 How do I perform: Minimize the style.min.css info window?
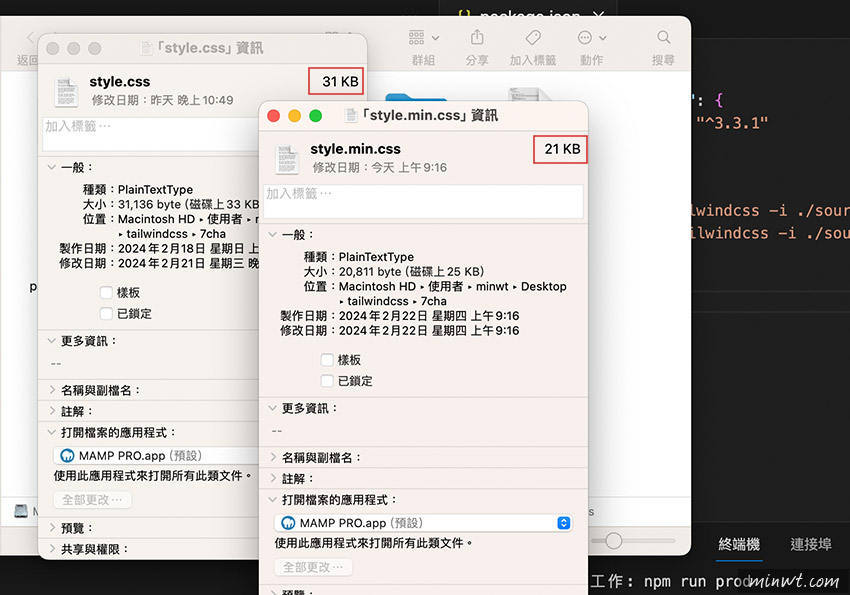[x=294, y=115]
